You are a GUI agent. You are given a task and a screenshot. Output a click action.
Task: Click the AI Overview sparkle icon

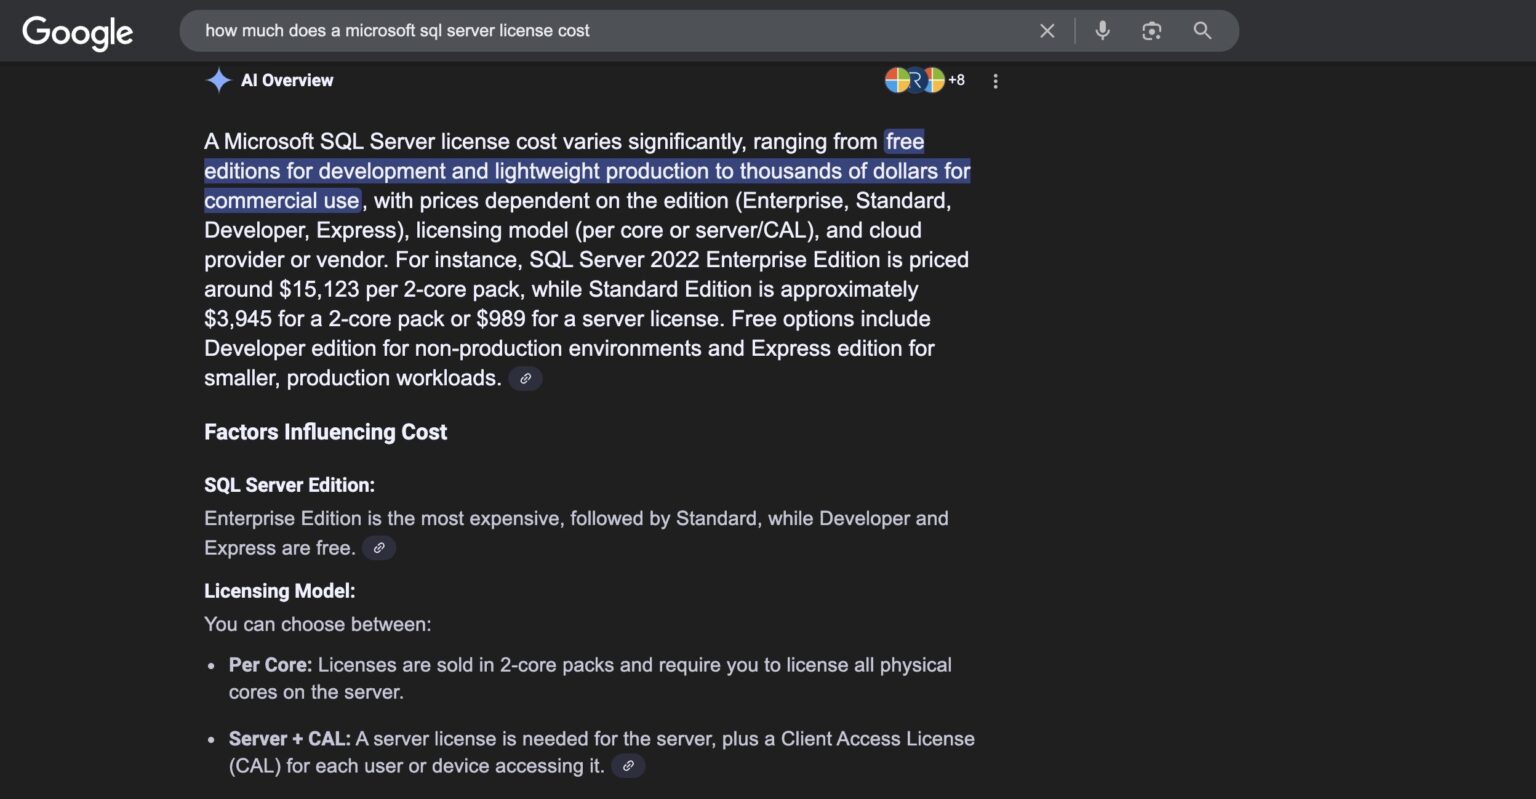click(218, 80)
